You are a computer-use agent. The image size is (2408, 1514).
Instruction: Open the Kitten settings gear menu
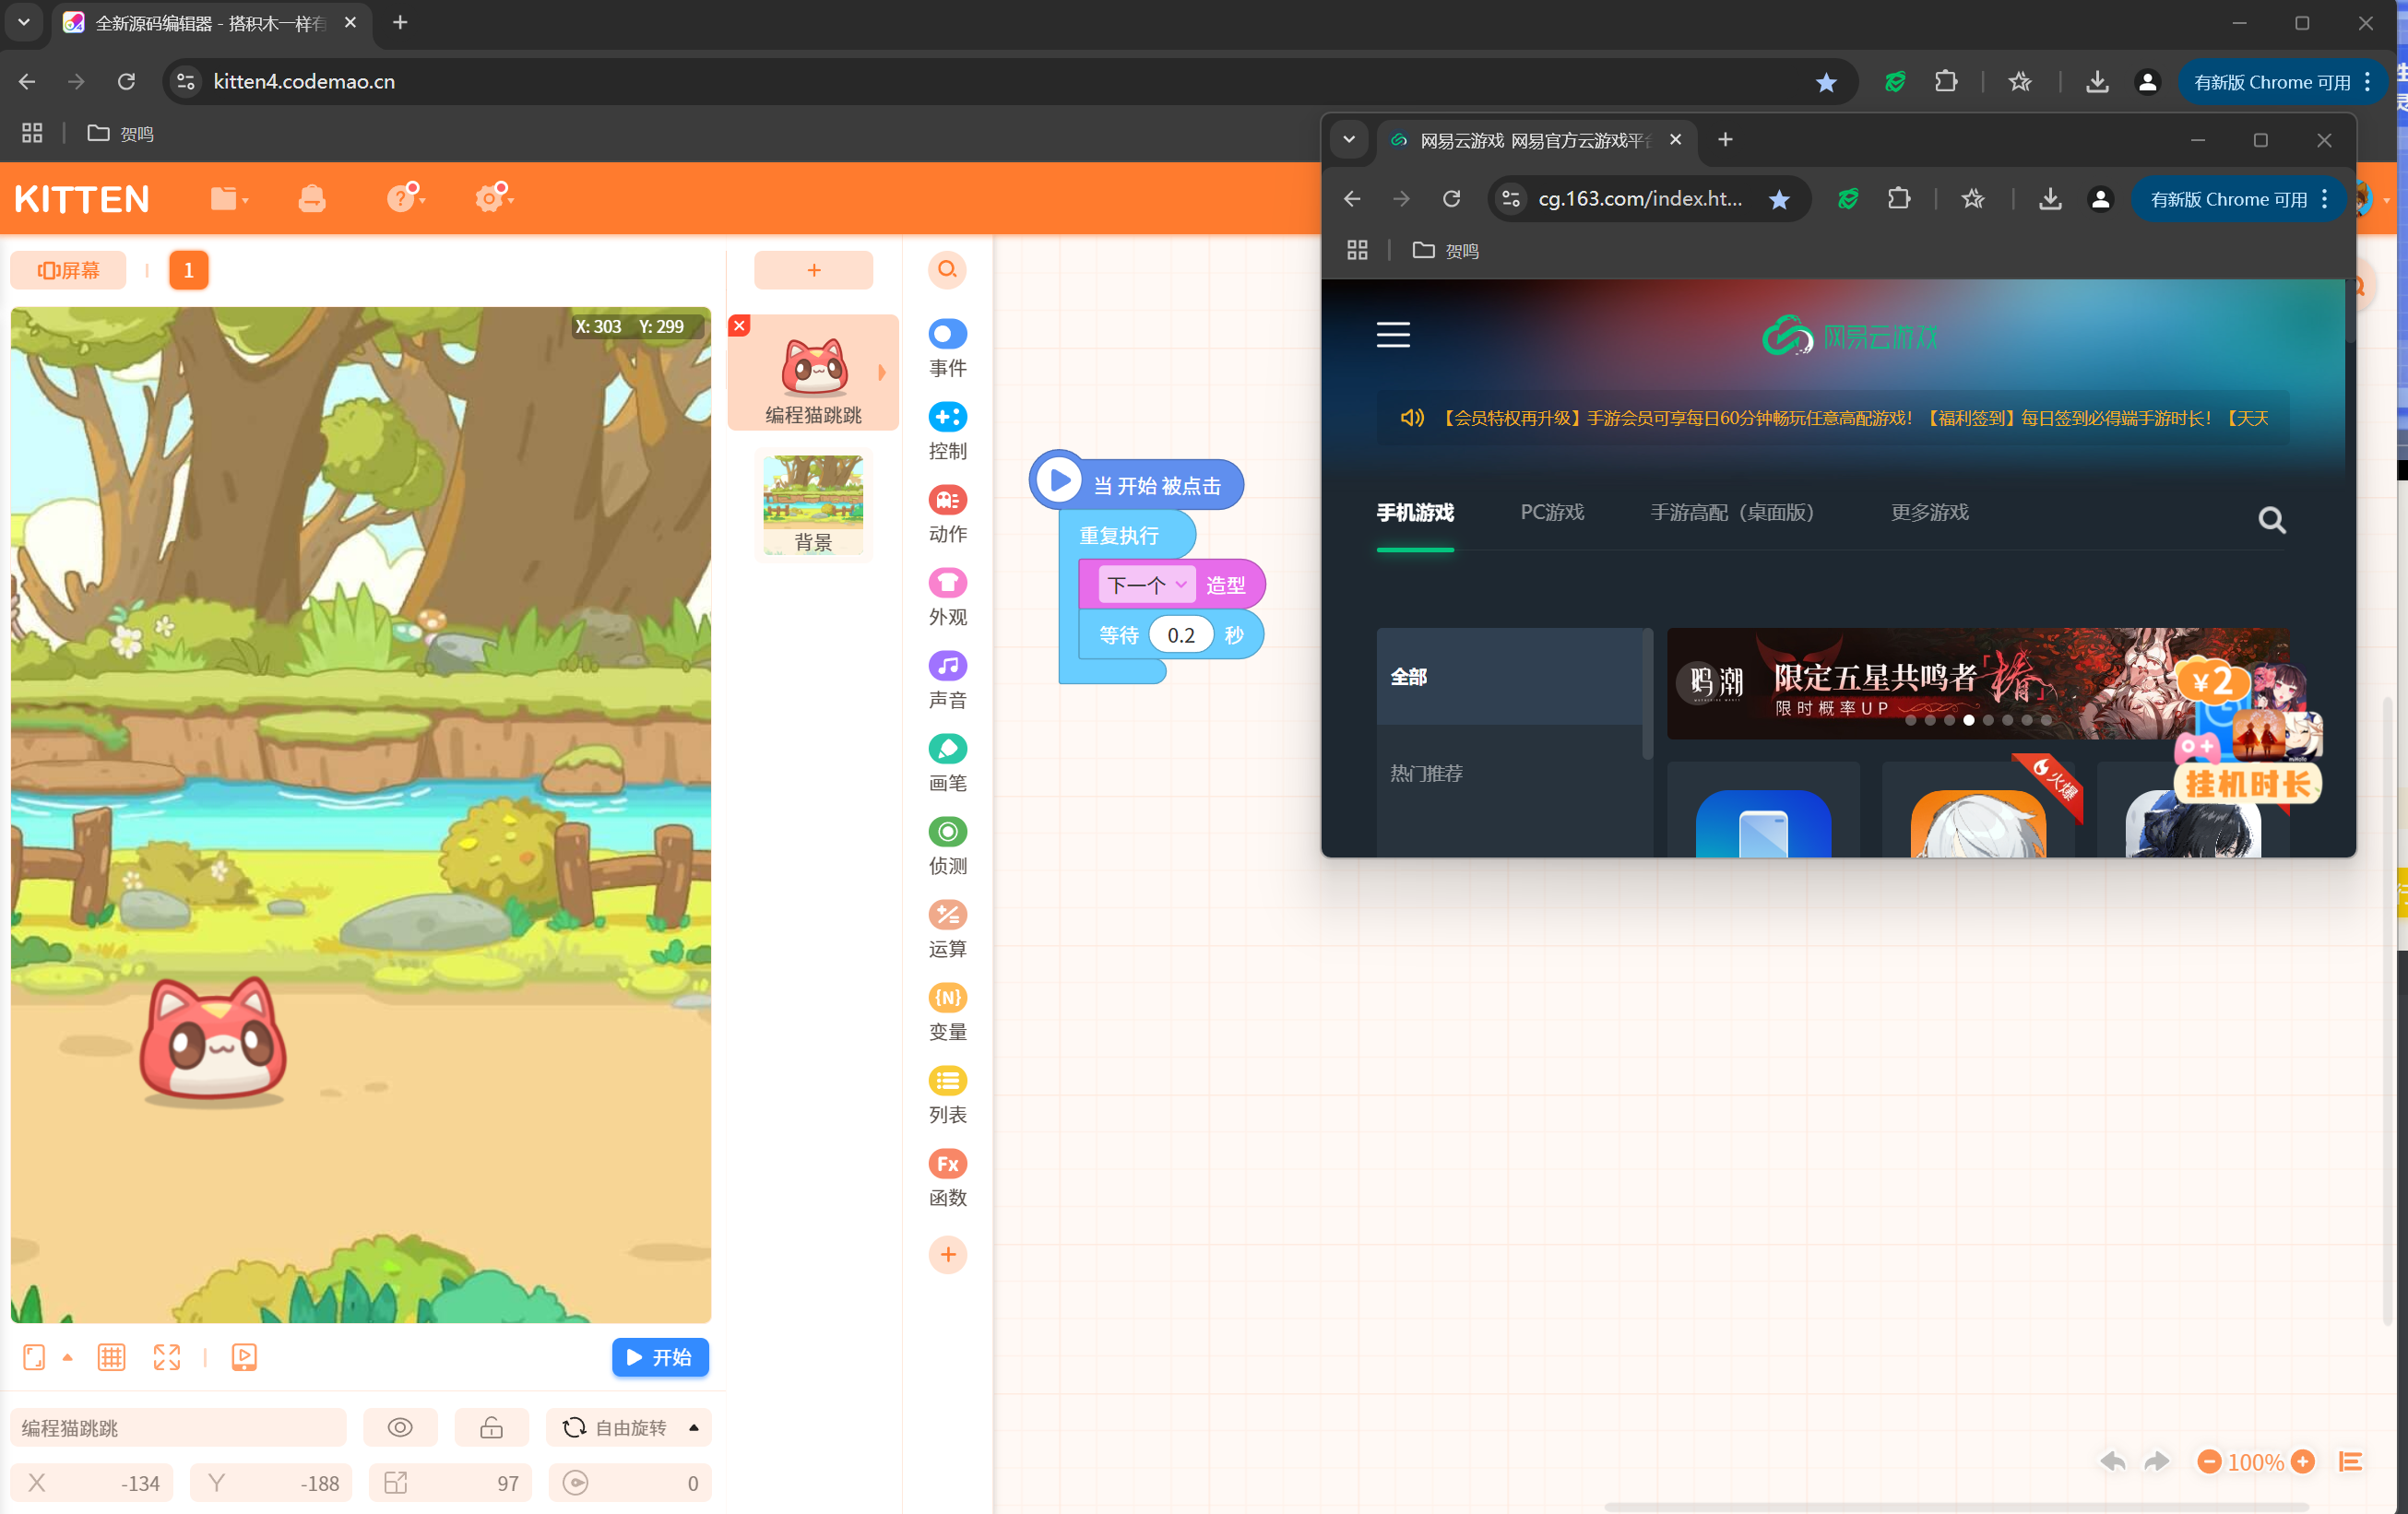click(x=493, y=197)
